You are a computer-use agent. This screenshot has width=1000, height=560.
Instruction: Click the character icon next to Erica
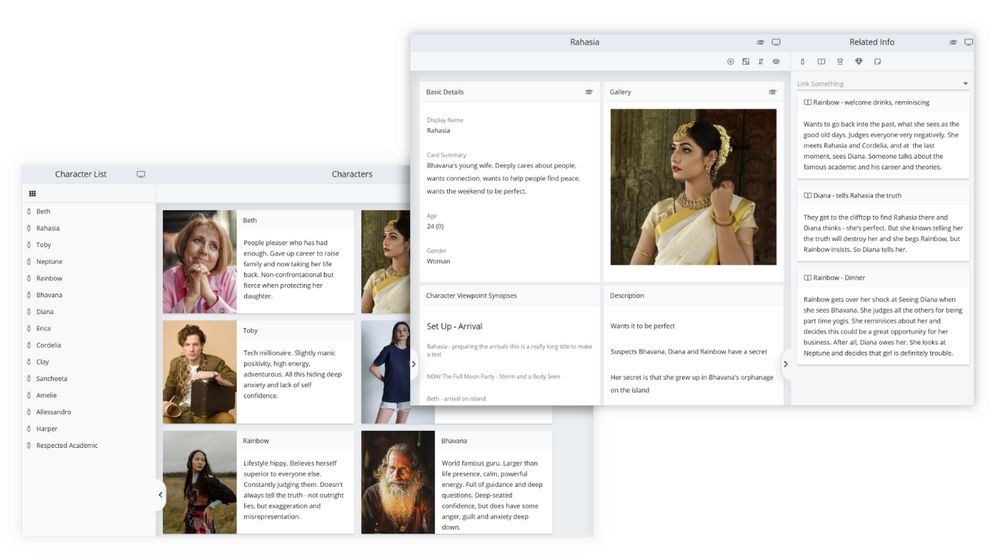coord(29,328)
